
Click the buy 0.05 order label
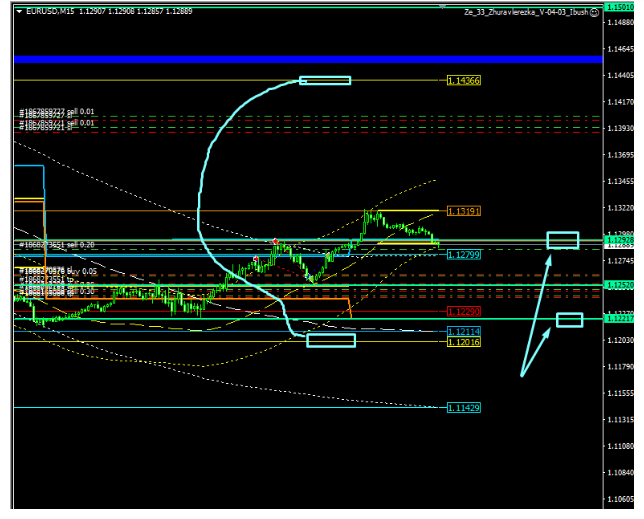(x=58, y=271)
